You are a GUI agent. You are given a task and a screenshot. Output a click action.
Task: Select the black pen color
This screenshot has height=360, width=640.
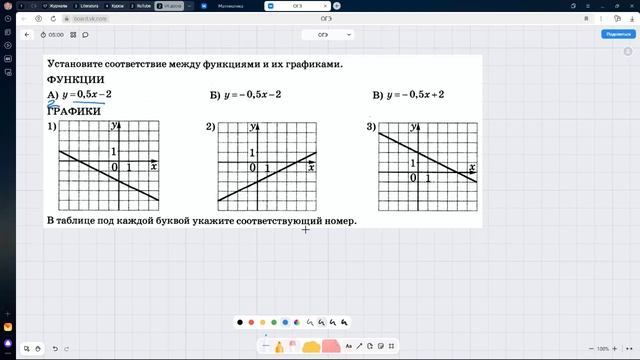[240, 322]
